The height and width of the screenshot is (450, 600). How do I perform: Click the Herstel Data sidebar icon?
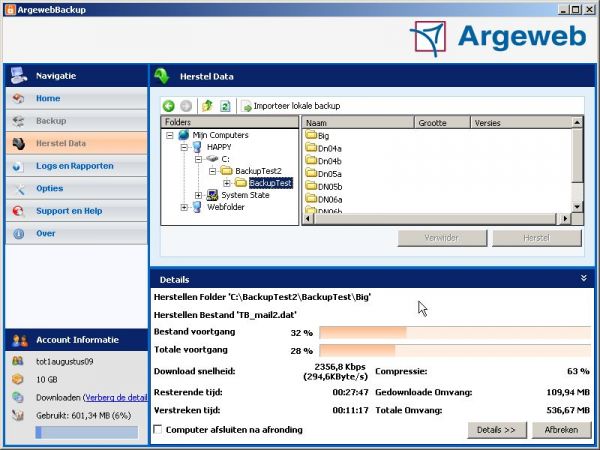[18, 143]
